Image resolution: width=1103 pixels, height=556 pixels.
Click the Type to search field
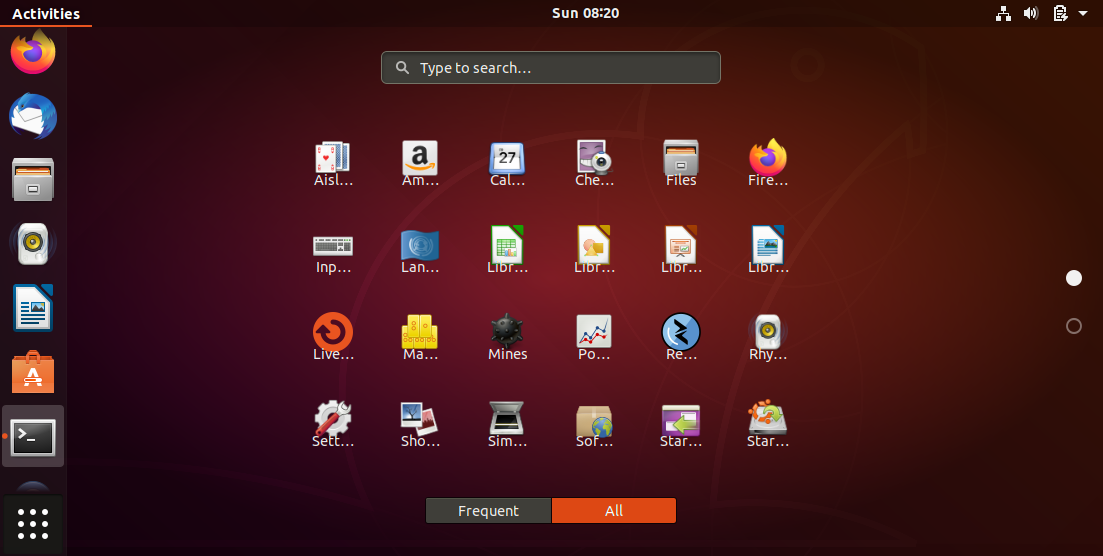(x=551, y=68)
